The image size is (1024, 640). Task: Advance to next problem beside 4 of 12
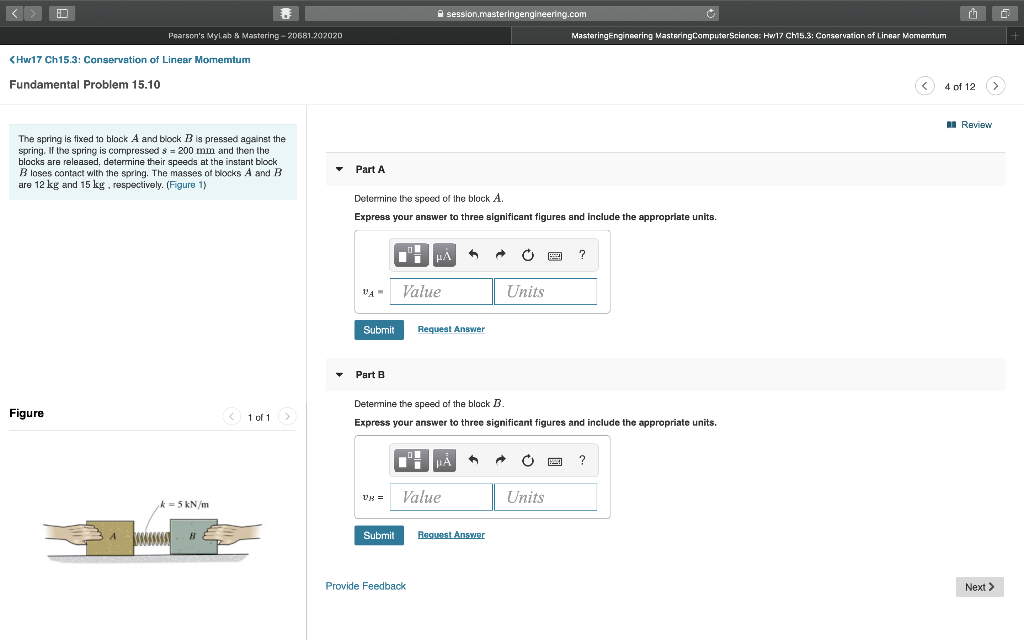(995, 86)
